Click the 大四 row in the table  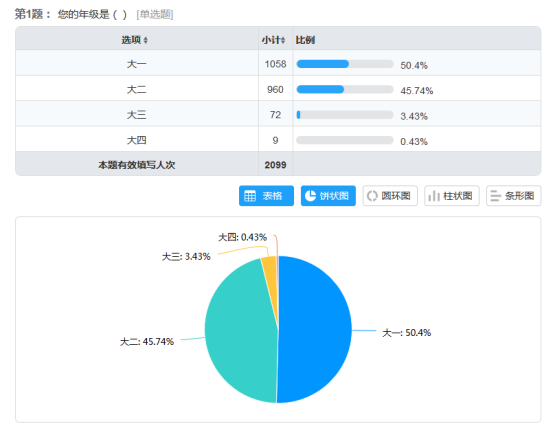point(278,140)
